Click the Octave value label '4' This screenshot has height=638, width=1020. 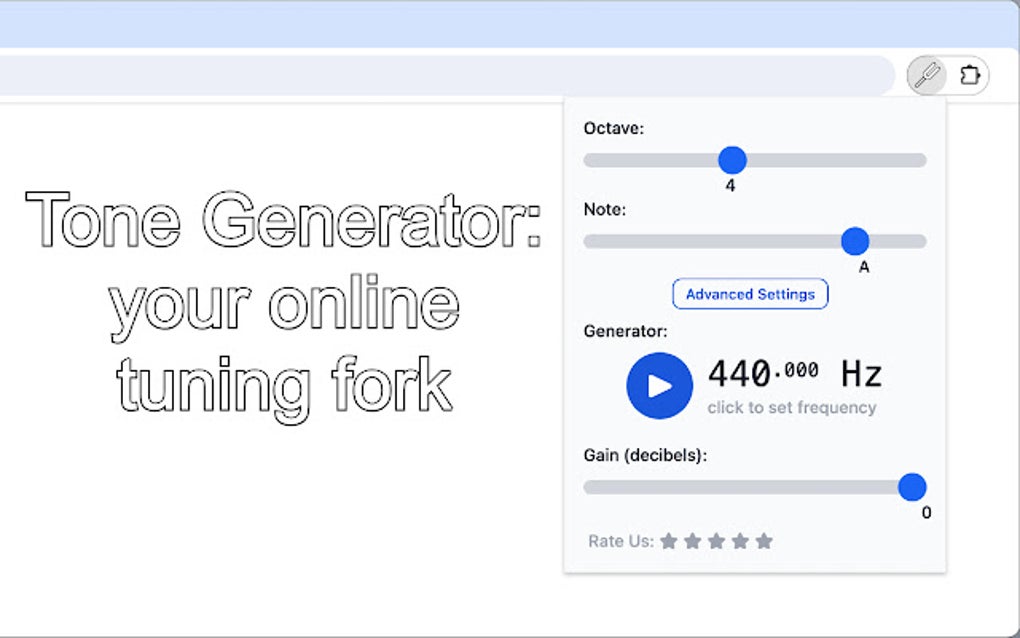(731, 185)
